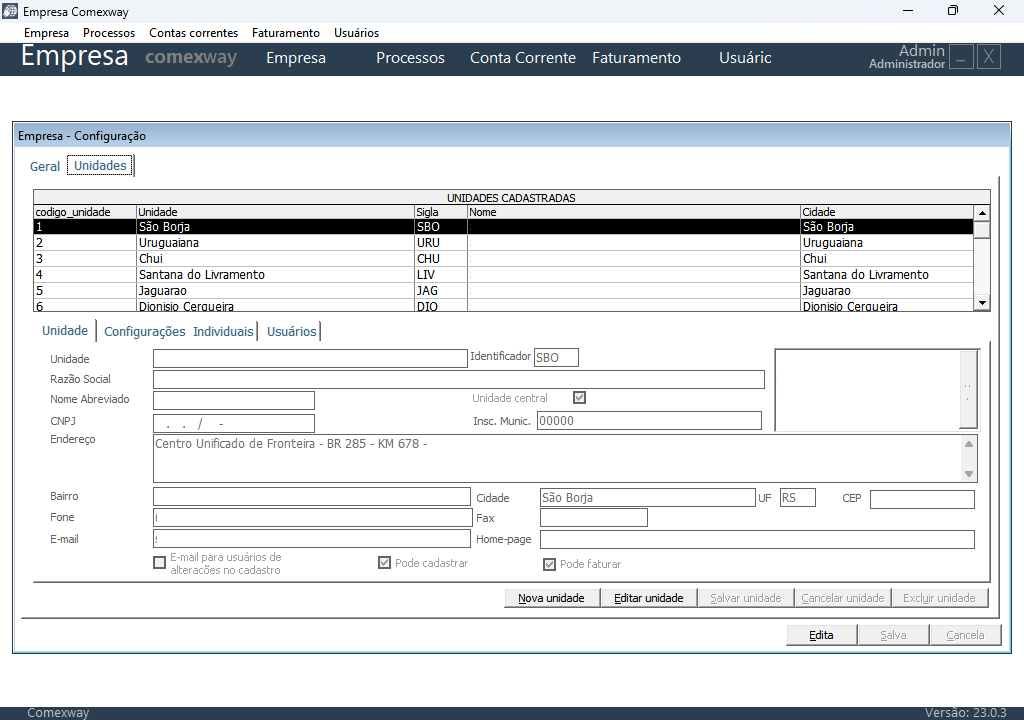Click the codigo_unidade column header
This screenshot has width=1024, height=720.
85,212
